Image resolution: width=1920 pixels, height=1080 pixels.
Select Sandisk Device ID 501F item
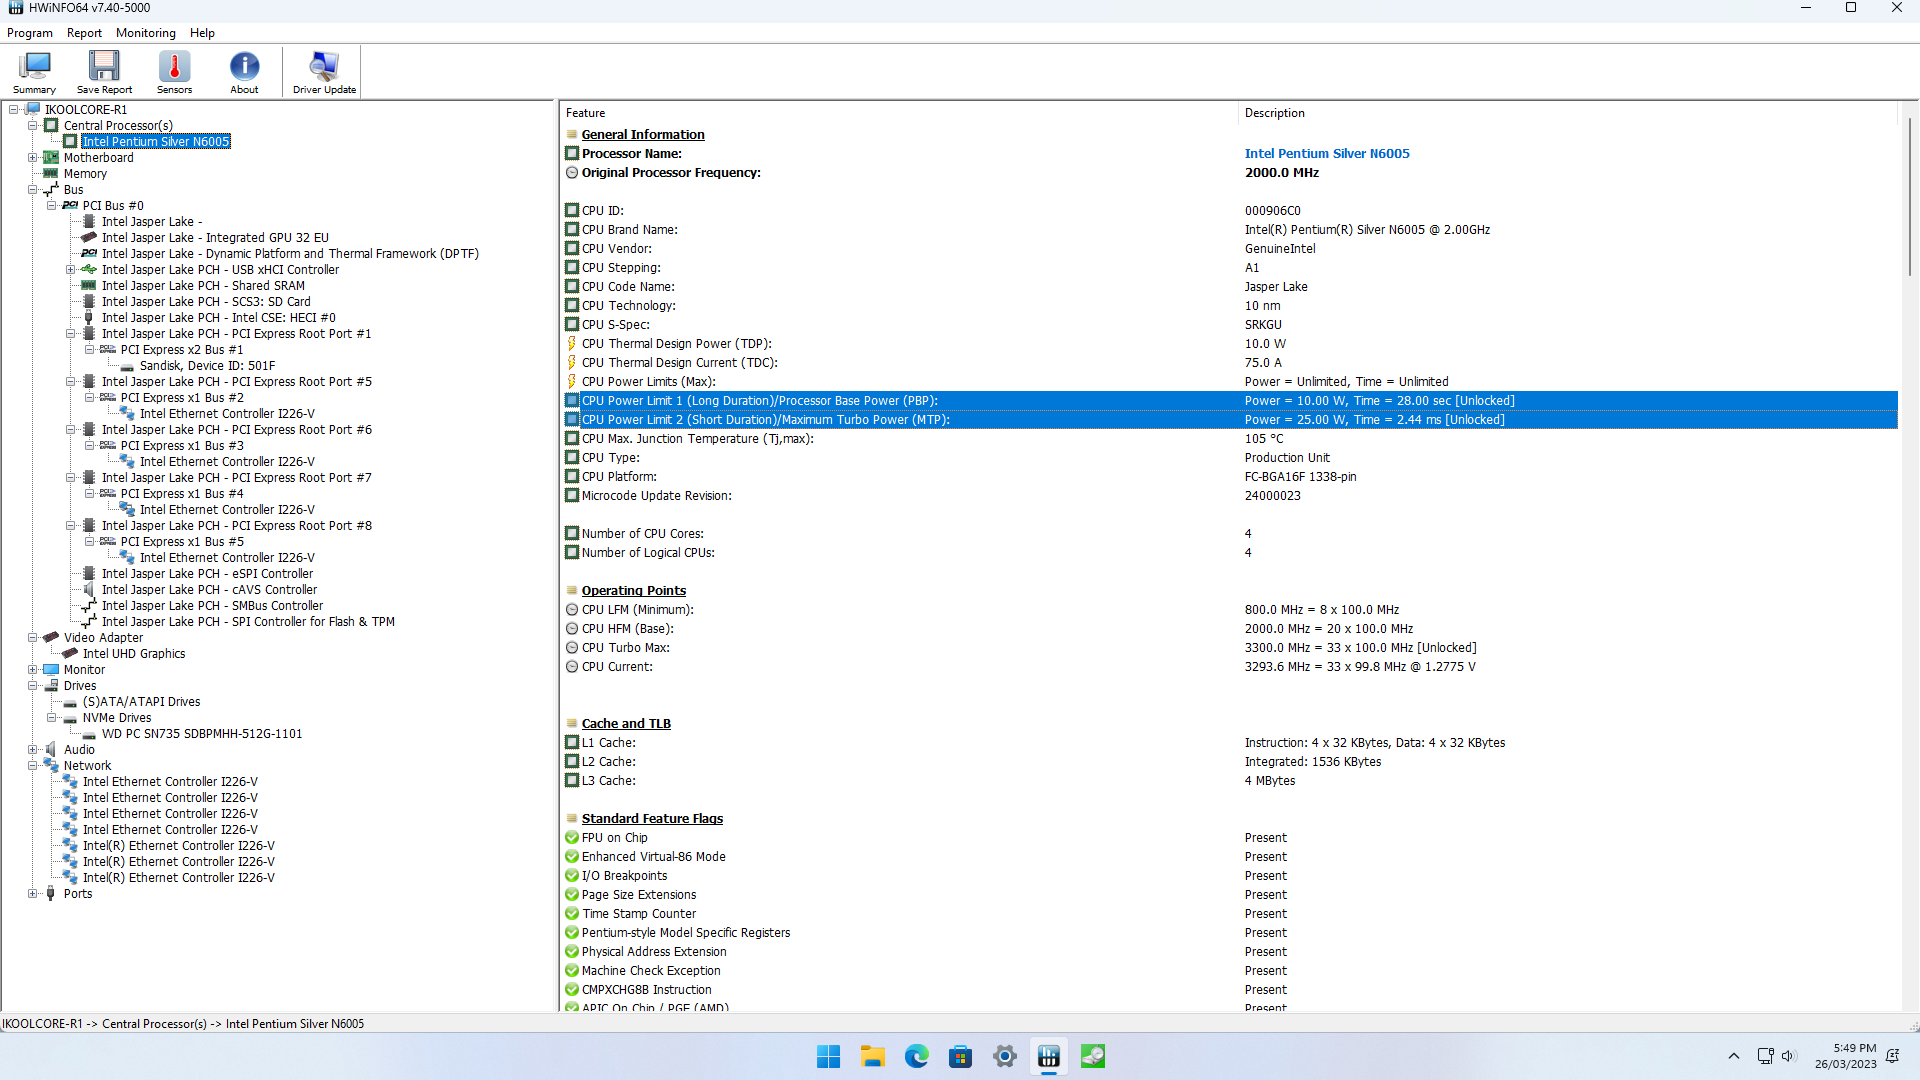(x=207, y=366)
